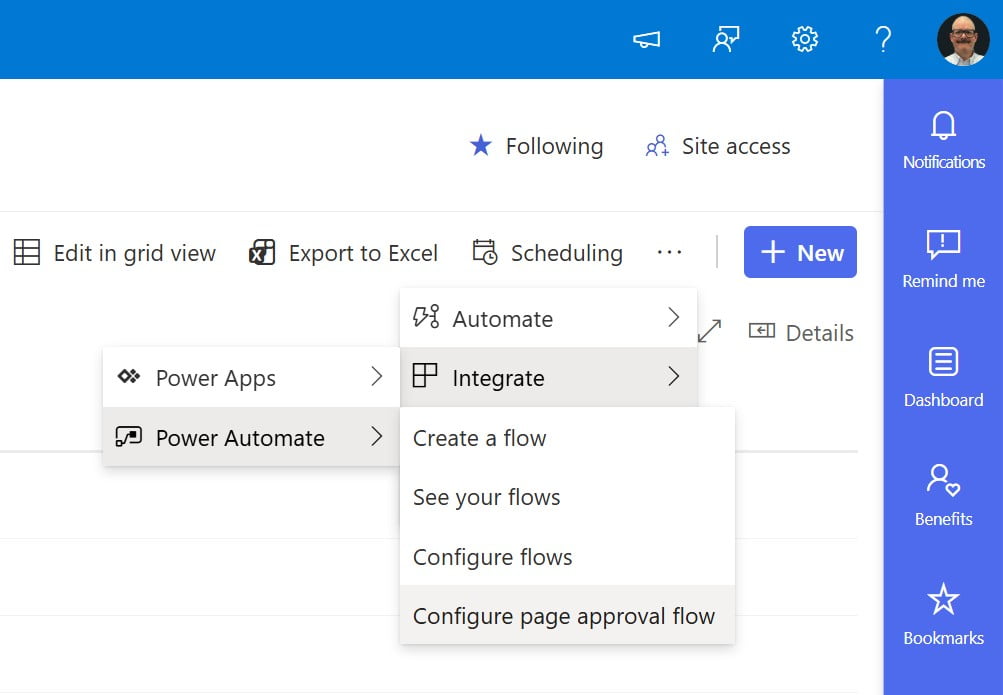Click the New button
The width and height of the screenshot is (1003, 695).
800,253
